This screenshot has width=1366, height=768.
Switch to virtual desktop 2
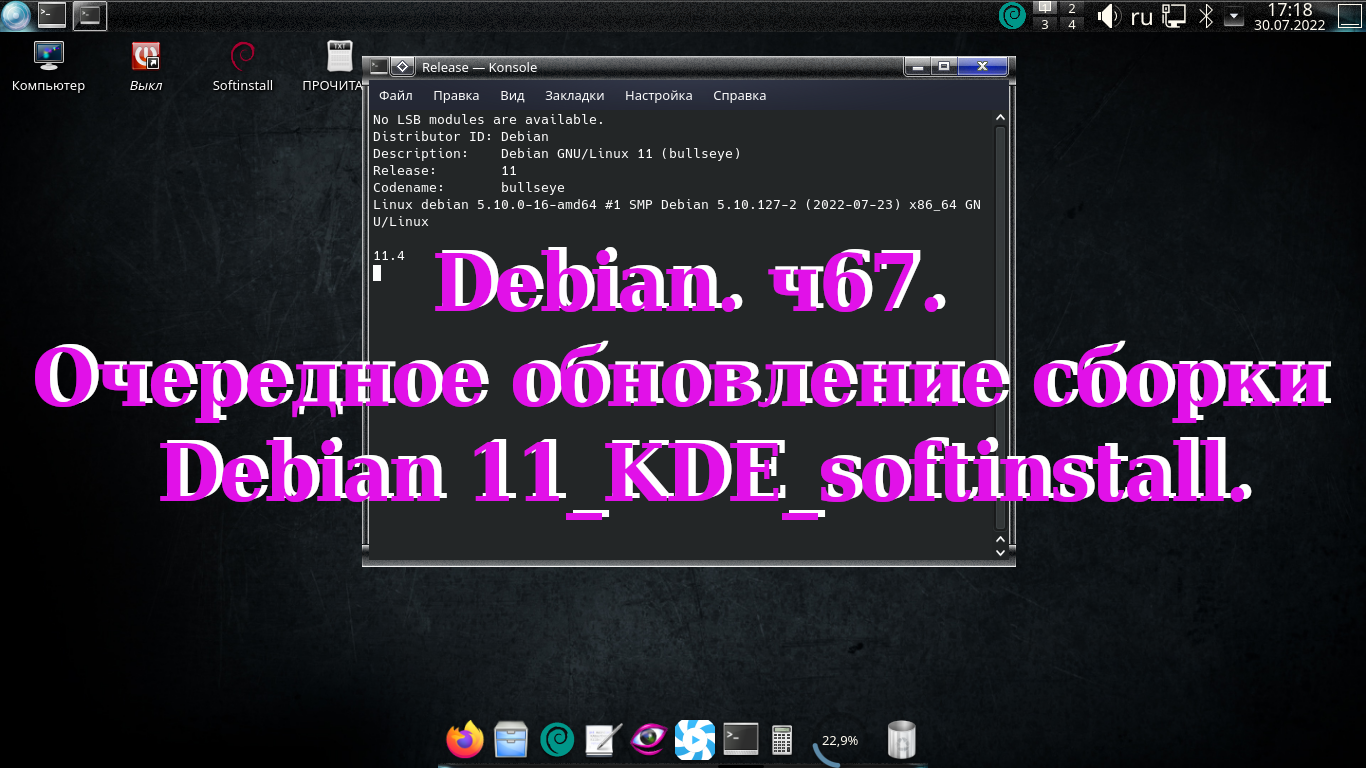click(x=1072, y=8)
